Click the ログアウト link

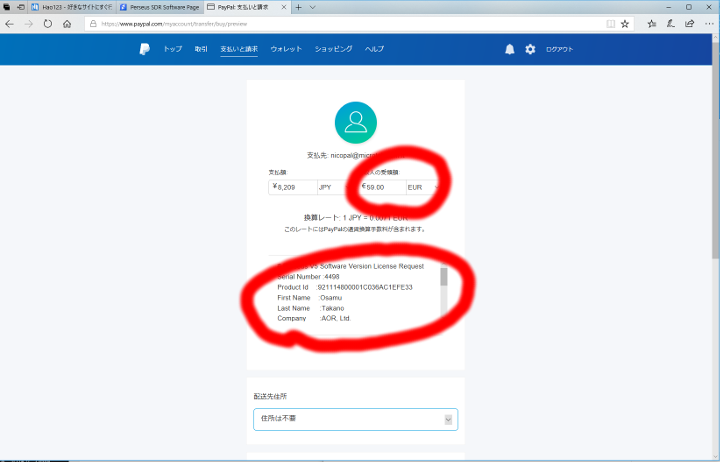pyautogui.click(x=559, y=49)
